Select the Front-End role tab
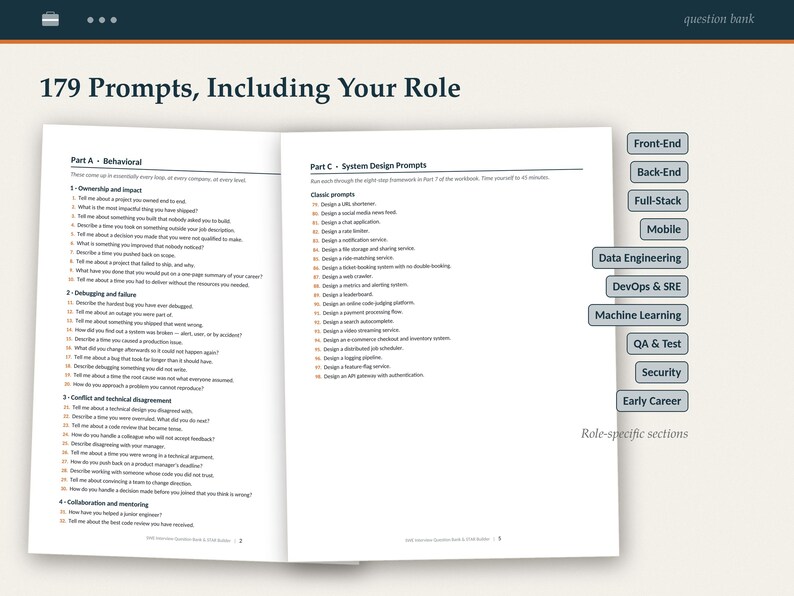The width and height of the screenshot is (794, 596). coord(657,143)
